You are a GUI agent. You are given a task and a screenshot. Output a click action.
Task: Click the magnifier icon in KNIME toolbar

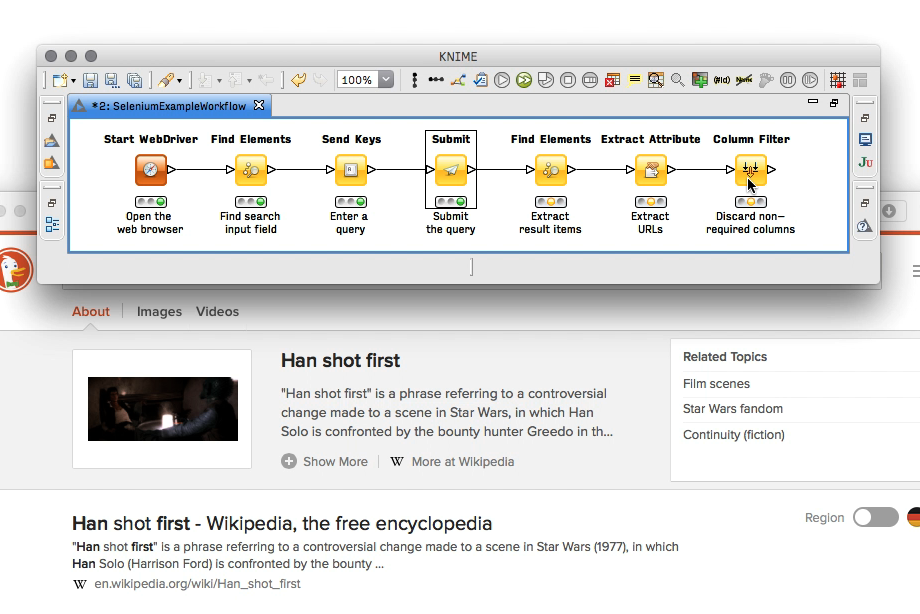(677, 80)
